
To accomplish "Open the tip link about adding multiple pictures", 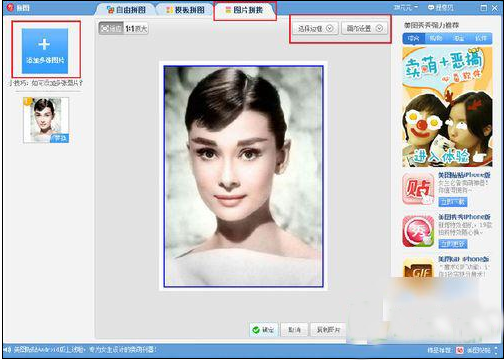I will click(46, 83).
